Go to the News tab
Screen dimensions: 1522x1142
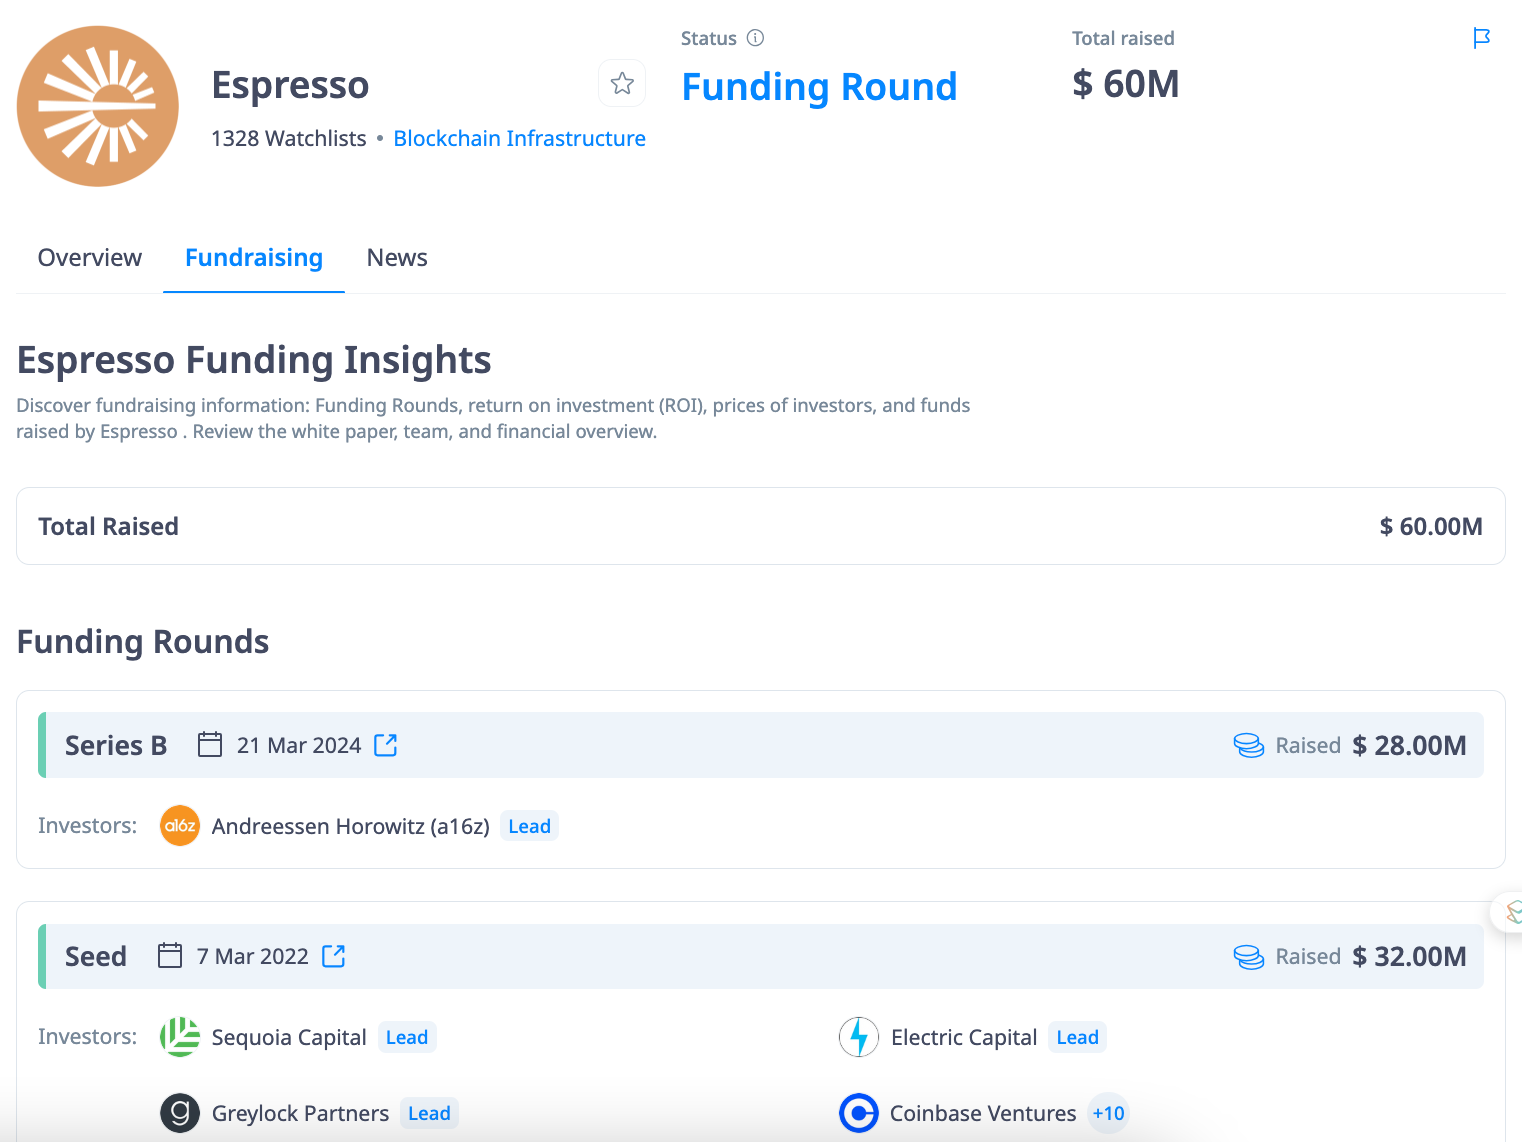(397, 258)
